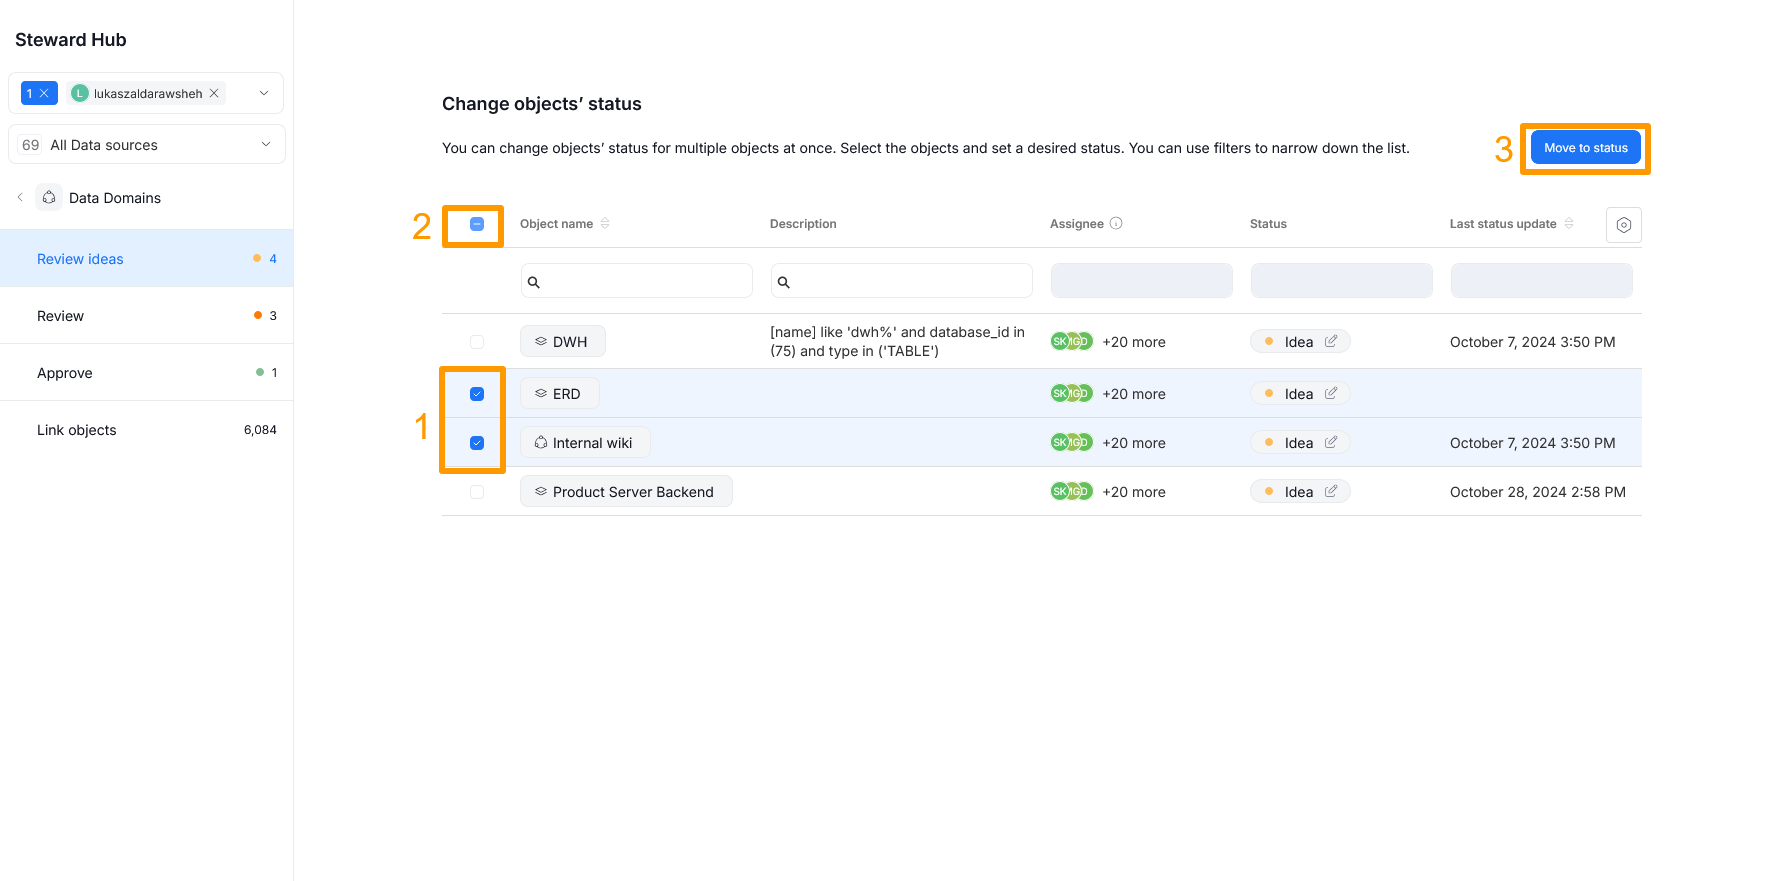The height and width of the screenshot is (881, 1776).
Task: Edit the status of Product Server Backend
Action: (1331, 491)
